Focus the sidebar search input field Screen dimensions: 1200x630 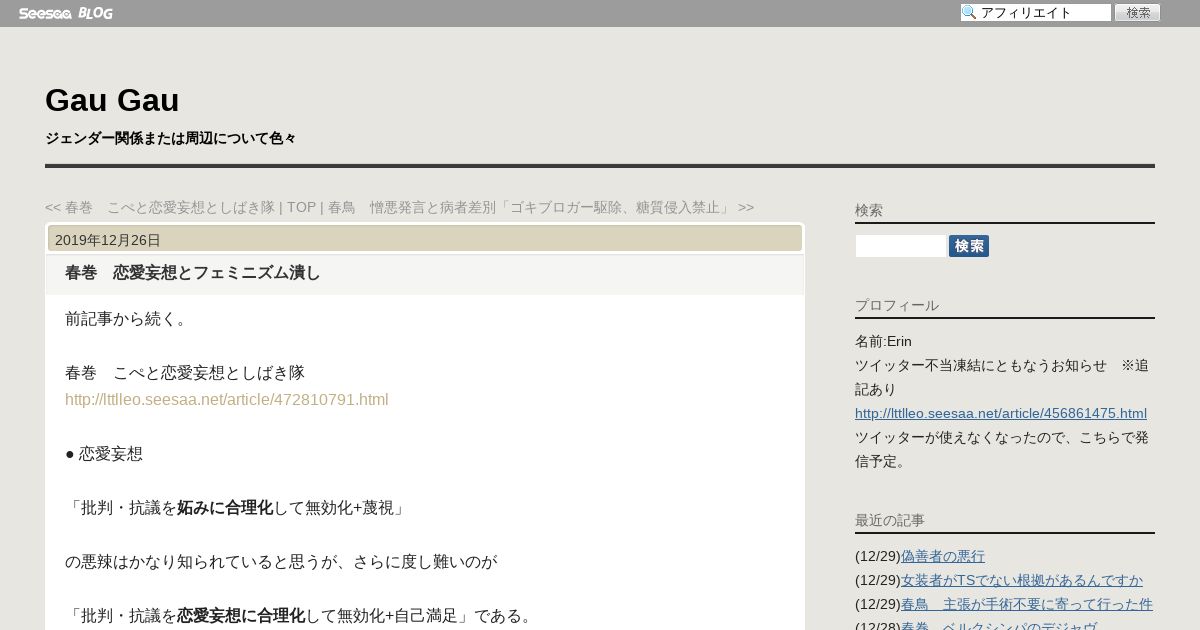(x=901, y=246)
